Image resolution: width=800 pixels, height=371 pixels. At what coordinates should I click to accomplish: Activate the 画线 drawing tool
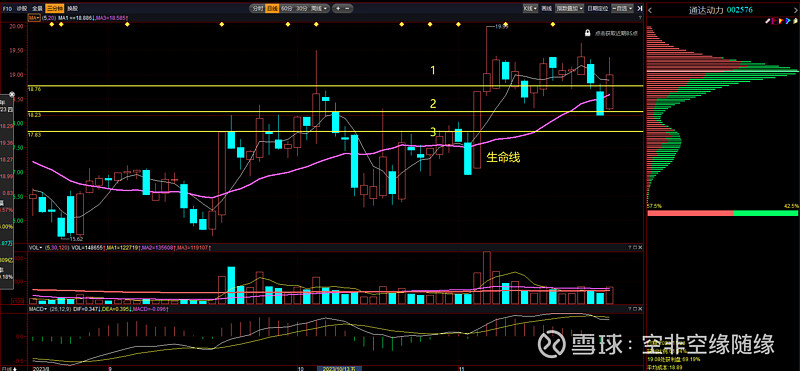point(547,9)
